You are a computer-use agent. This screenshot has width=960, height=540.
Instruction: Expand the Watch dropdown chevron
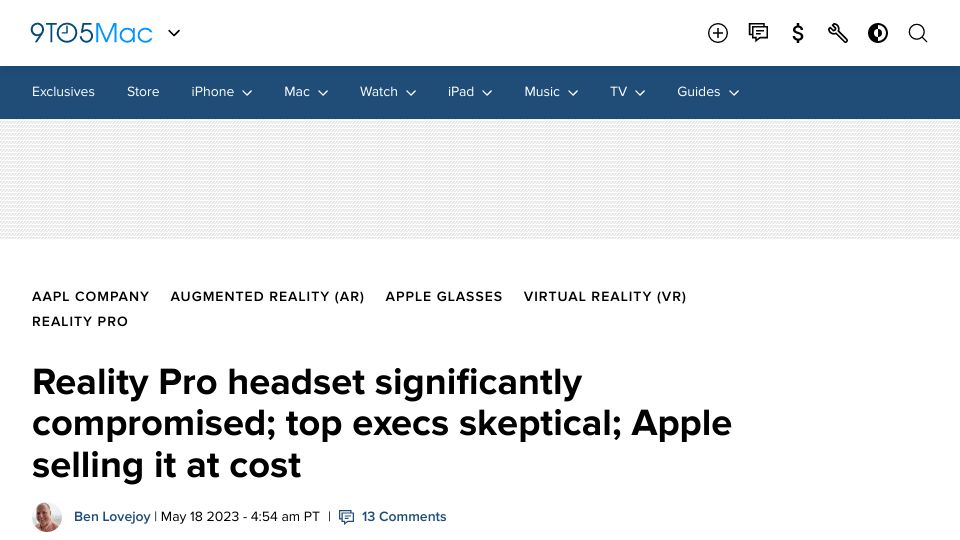[411, 93]
